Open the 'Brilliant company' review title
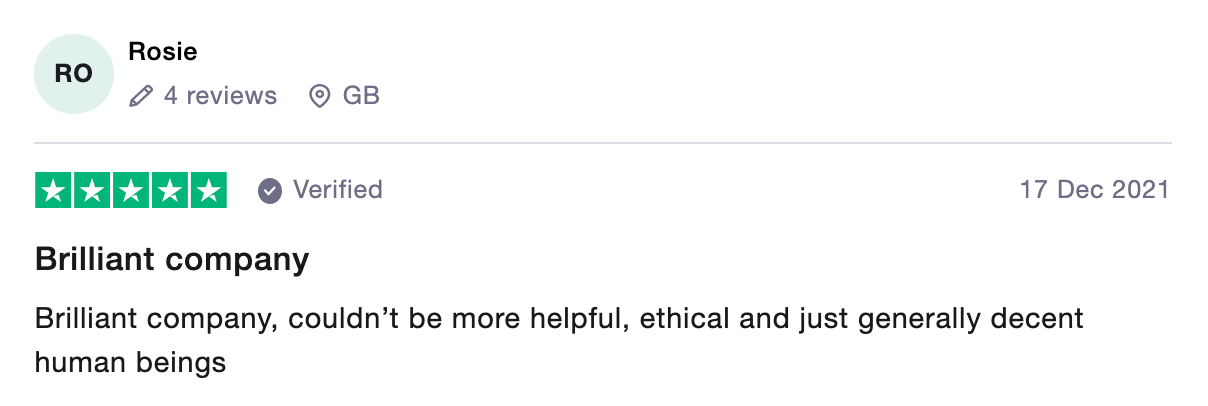Viewport: 1208px width, 406px height. pyautogui.click(x=172, y=260)
